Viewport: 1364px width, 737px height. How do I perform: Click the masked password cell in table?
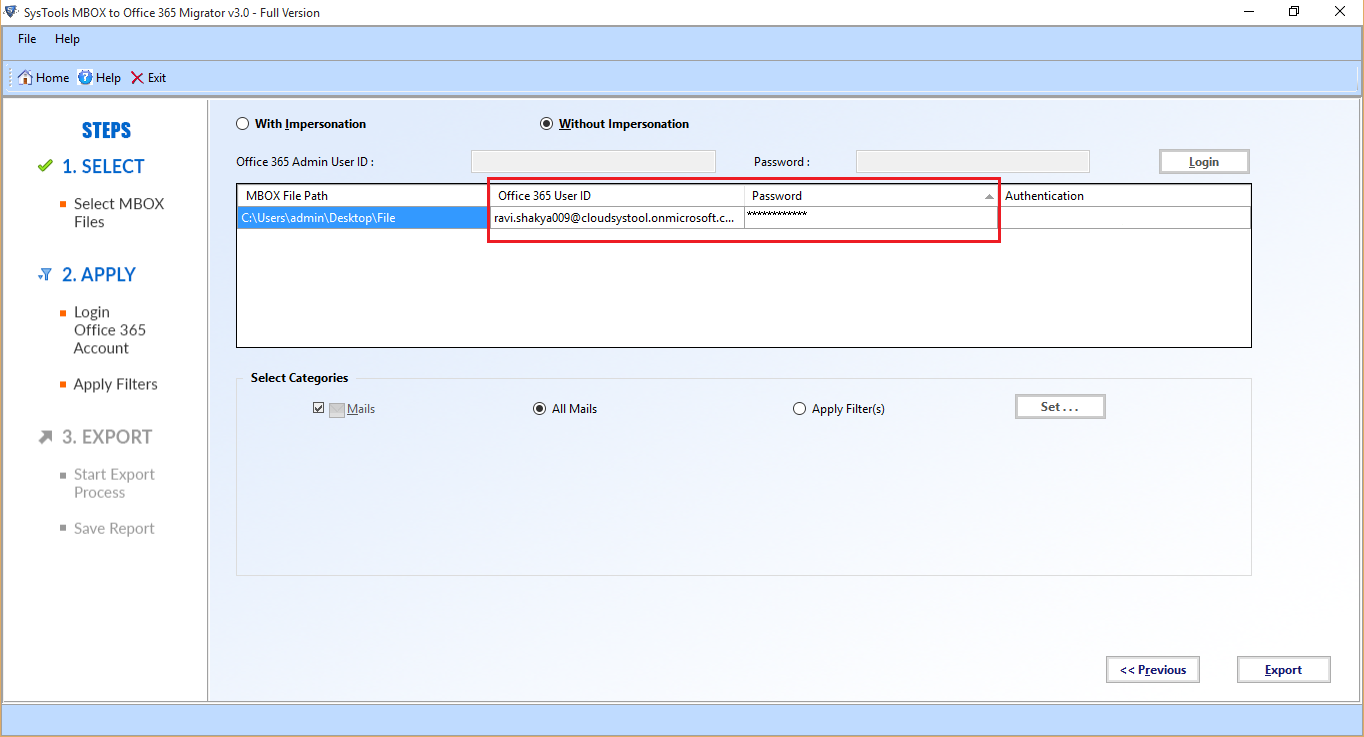871,217
